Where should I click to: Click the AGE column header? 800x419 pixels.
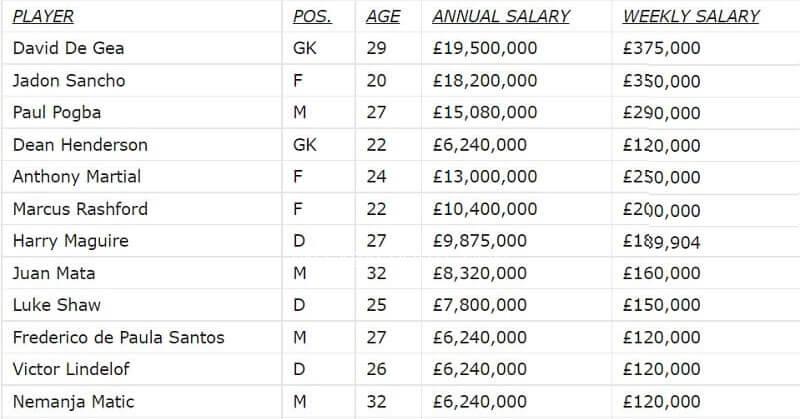tap(383, 16)
